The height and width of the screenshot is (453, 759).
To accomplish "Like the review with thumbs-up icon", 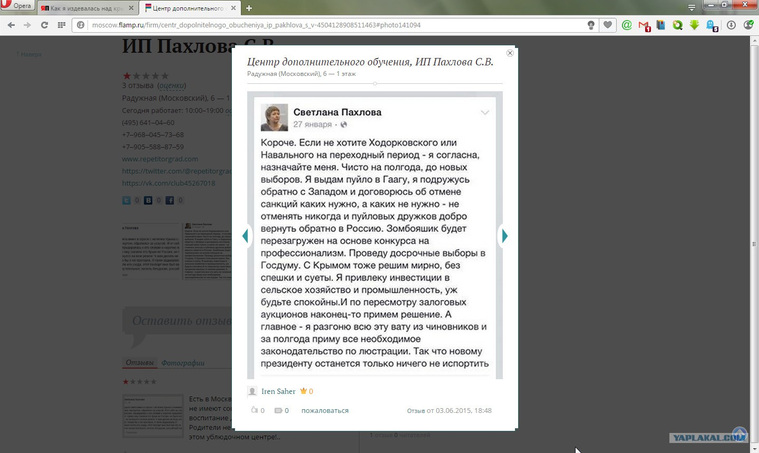I will click(254, 410).
